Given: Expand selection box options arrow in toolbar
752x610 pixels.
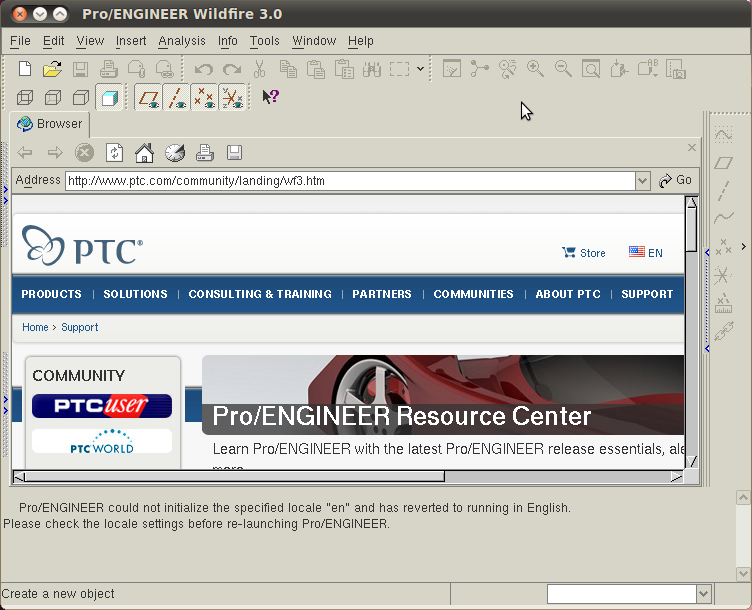Looking at the screenshot, I should click(420, 69).
